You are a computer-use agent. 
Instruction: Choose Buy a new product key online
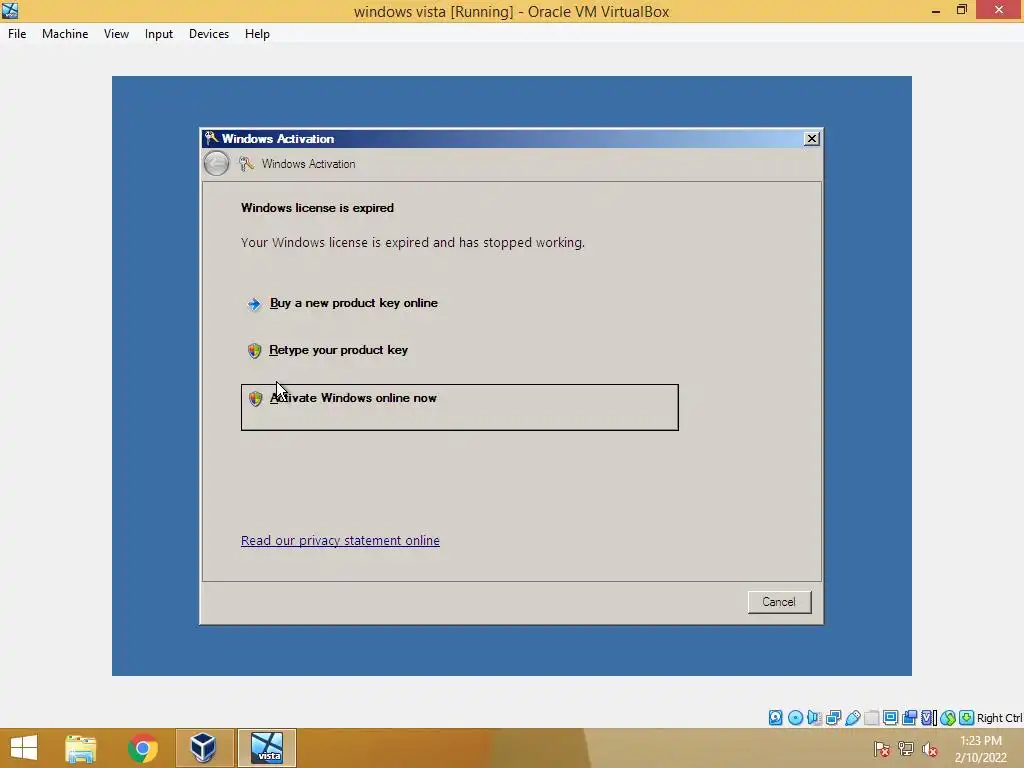[353, 303]
